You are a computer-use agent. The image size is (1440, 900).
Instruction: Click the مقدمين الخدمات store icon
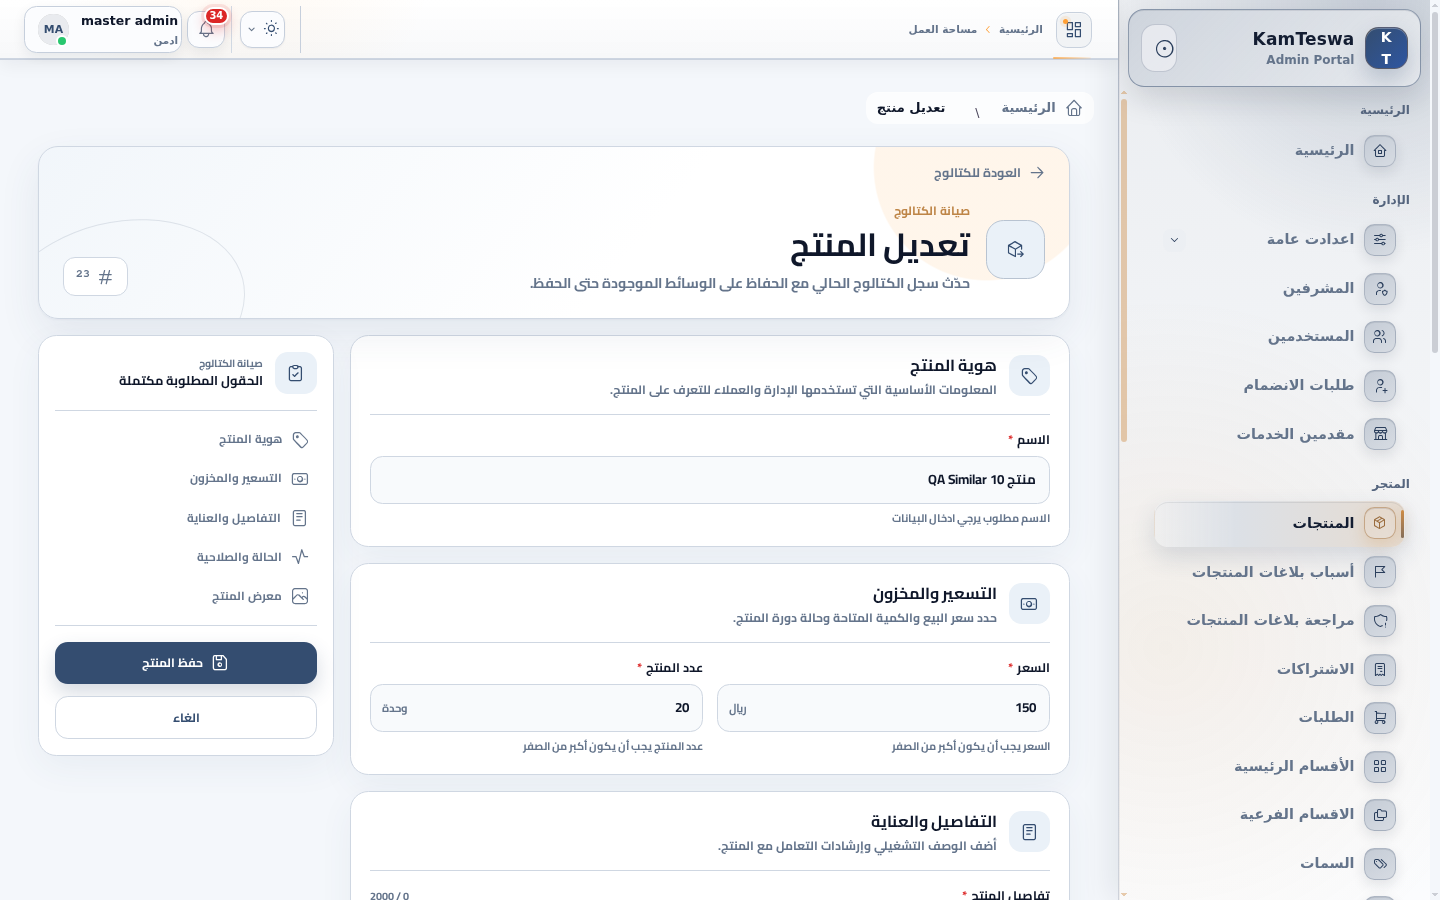tap(1380, 434)
